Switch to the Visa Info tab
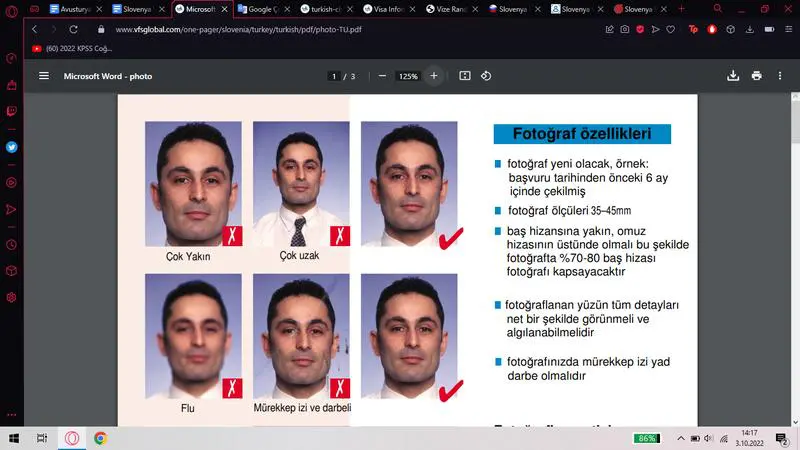Viewport: 800px width, 450px height. coord(389,9)
